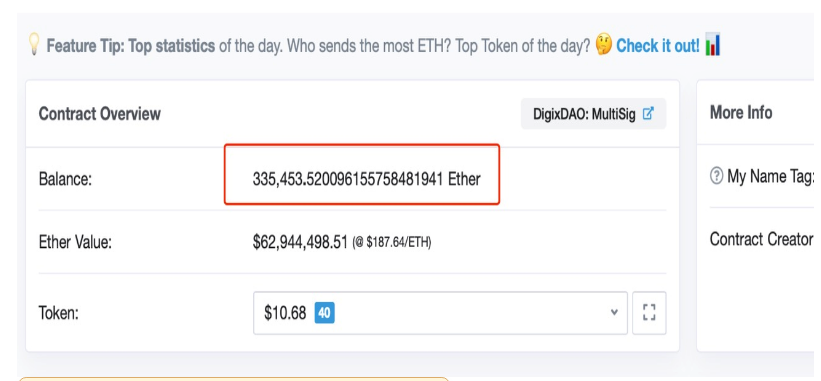821x381 pixels.
Task: Follow the 'Check it out!' link
Action: pyautogui.click(x=658, y=46)
